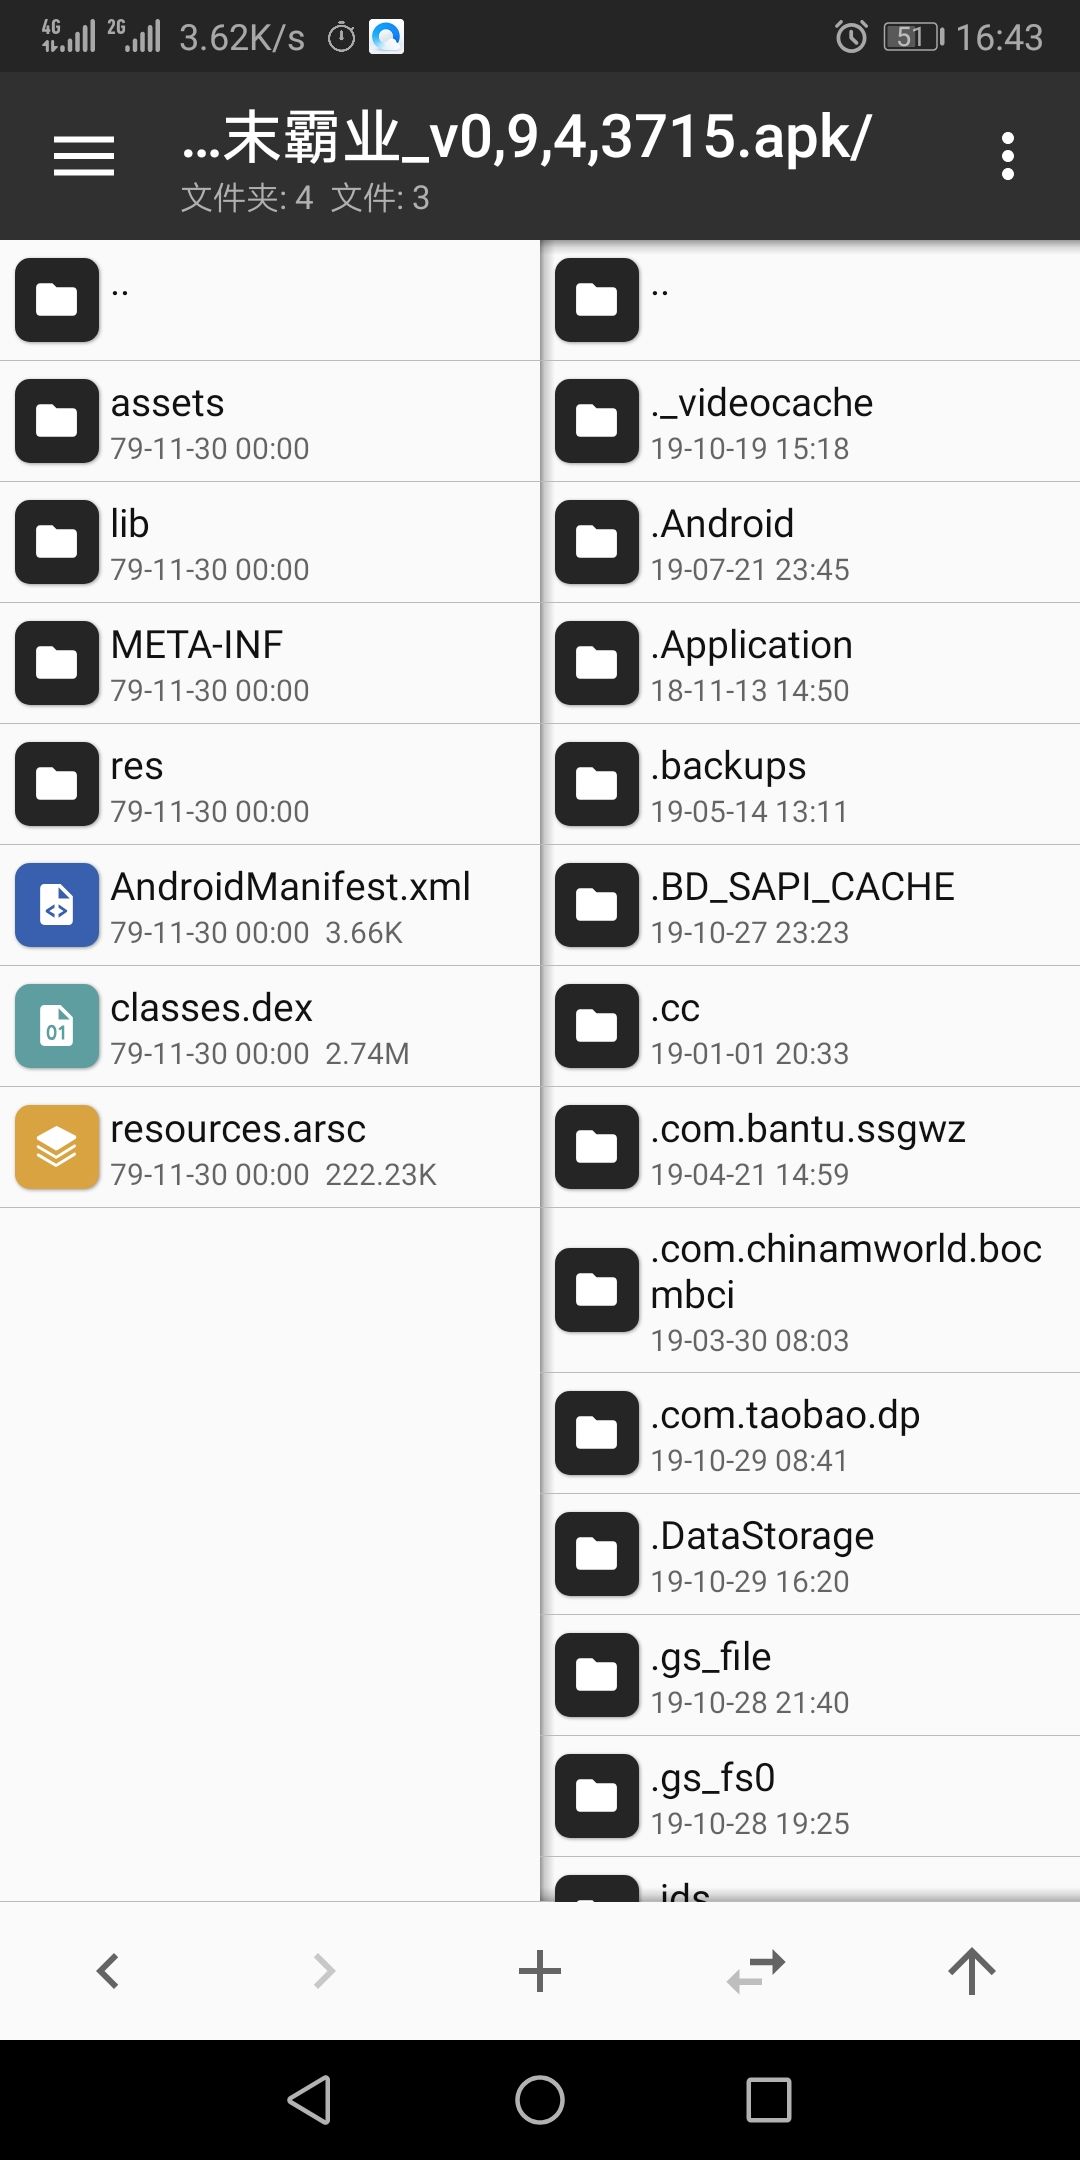The image size is (1080, 2160).
Task: Tap the up arrow to parent directory
Action: pyautogui.click(x=971, y=1971)
